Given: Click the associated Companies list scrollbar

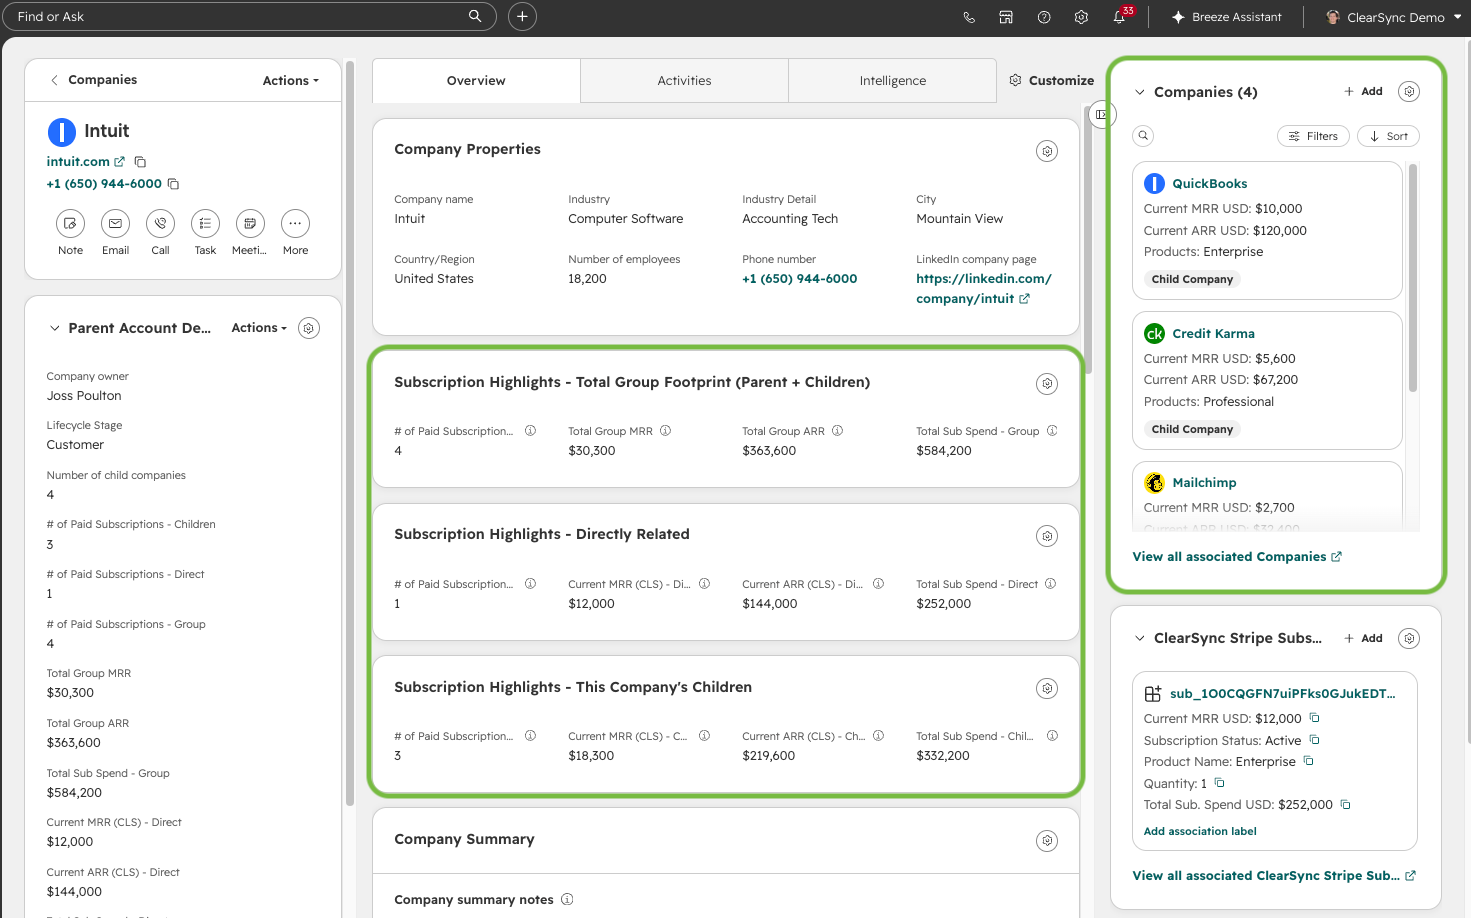Looking at the screenshot, I should (x=1413, y=278).
